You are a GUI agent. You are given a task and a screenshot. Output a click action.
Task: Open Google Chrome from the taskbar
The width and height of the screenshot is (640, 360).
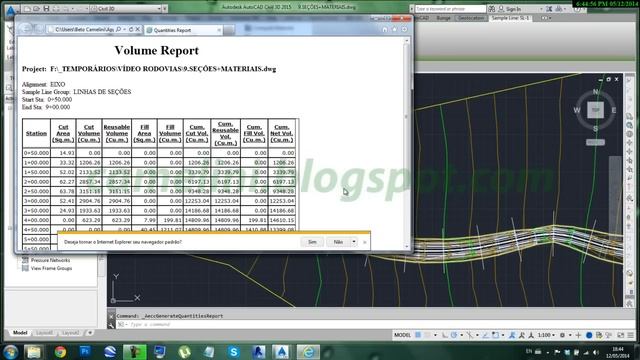click(x=60, y=351)
